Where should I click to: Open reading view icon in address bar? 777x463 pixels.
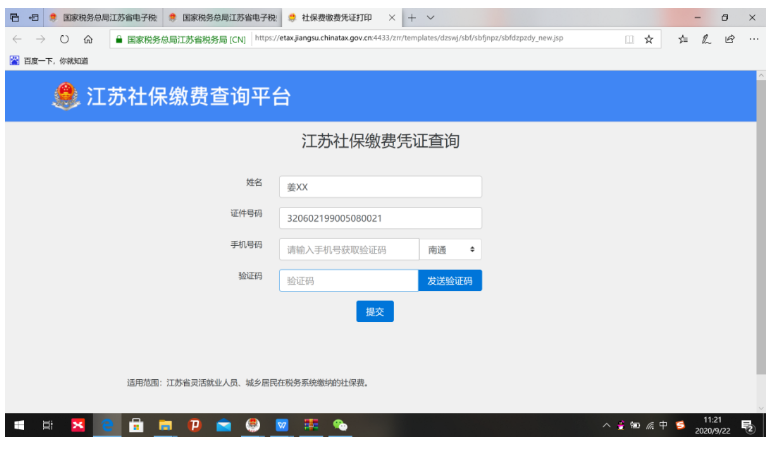pyautogui.click(x=629, y=39)
